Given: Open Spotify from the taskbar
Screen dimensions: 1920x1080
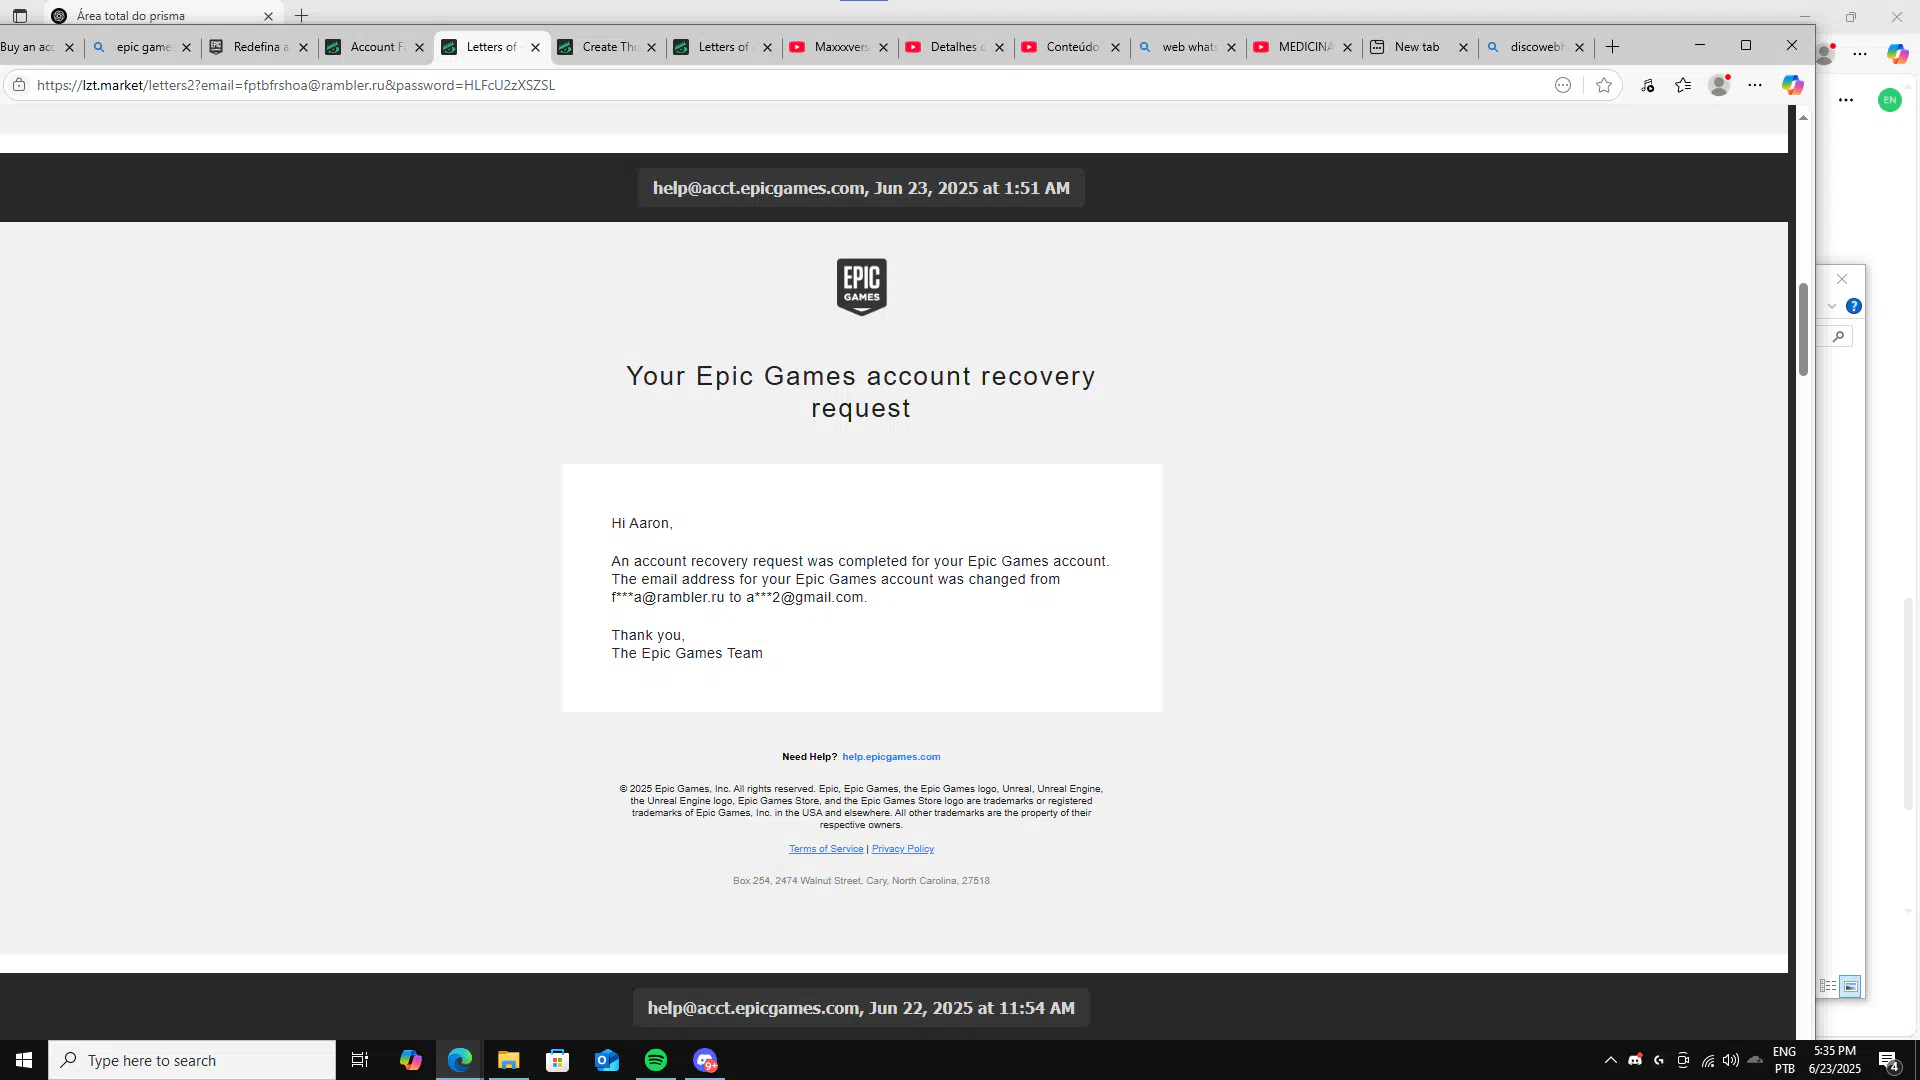Looking at the screenshot, I should [x=656, y=1060].
